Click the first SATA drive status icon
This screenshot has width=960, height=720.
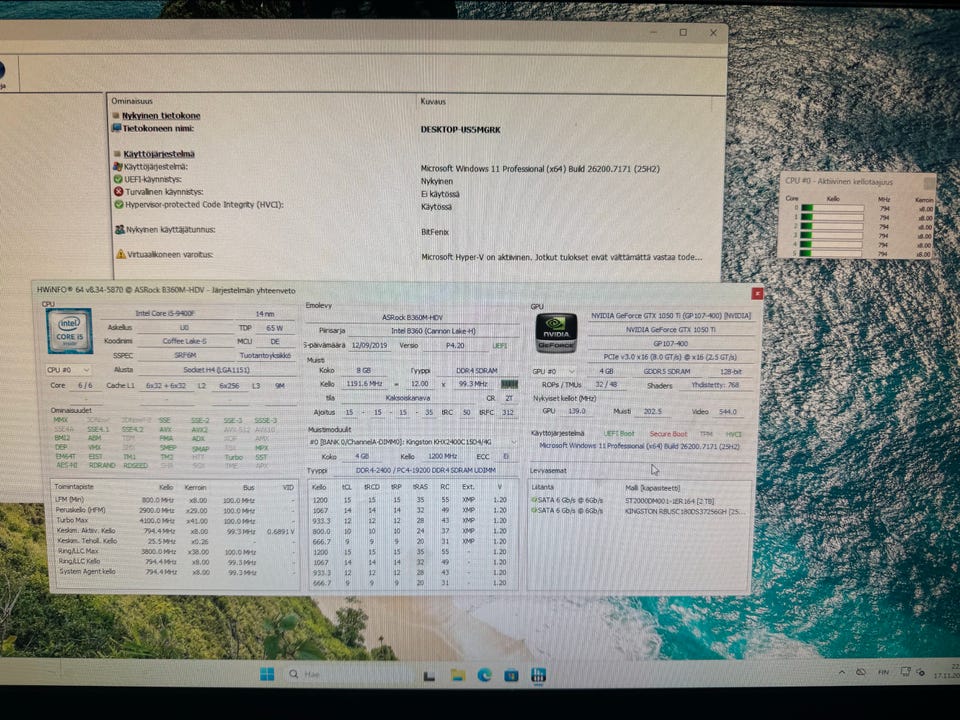coord(534,500)
